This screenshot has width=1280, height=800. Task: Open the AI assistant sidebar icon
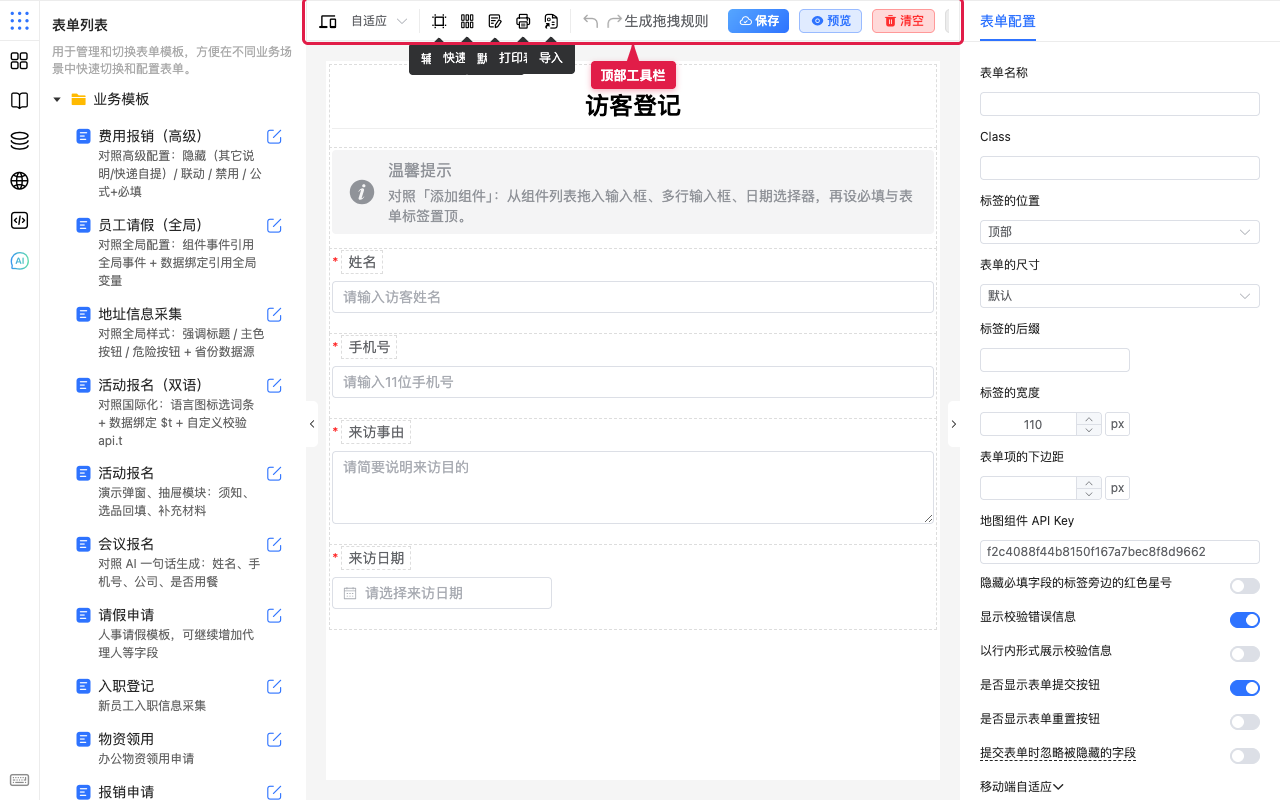click(x=19, y=261)
